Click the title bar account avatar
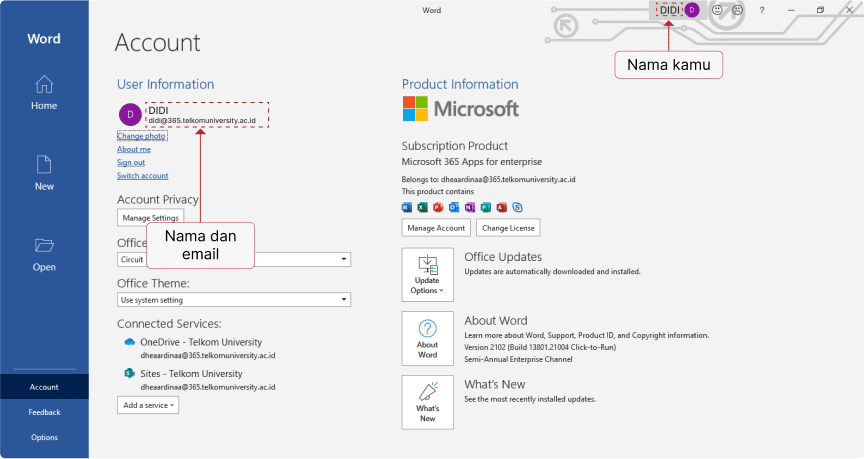 [692, 10]
